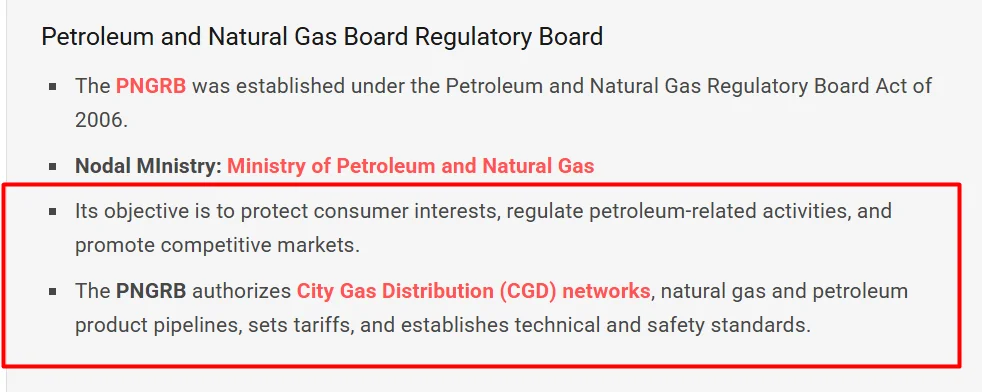Viewport: 982px width, 392px height.
Task: Click the bold black PNGRB word
Action: tap(151, 291)
